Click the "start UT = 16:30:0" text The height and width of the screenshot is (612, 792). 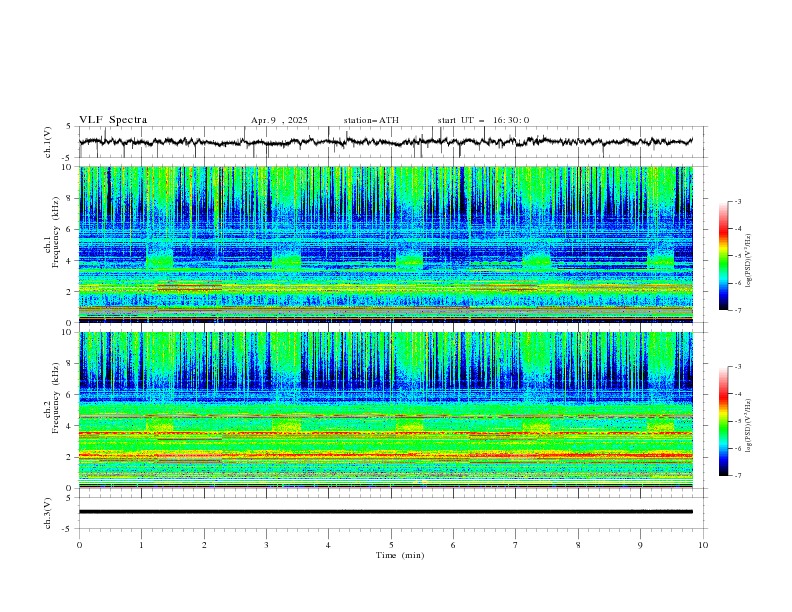pyautogui.click(x=483, y=120)
